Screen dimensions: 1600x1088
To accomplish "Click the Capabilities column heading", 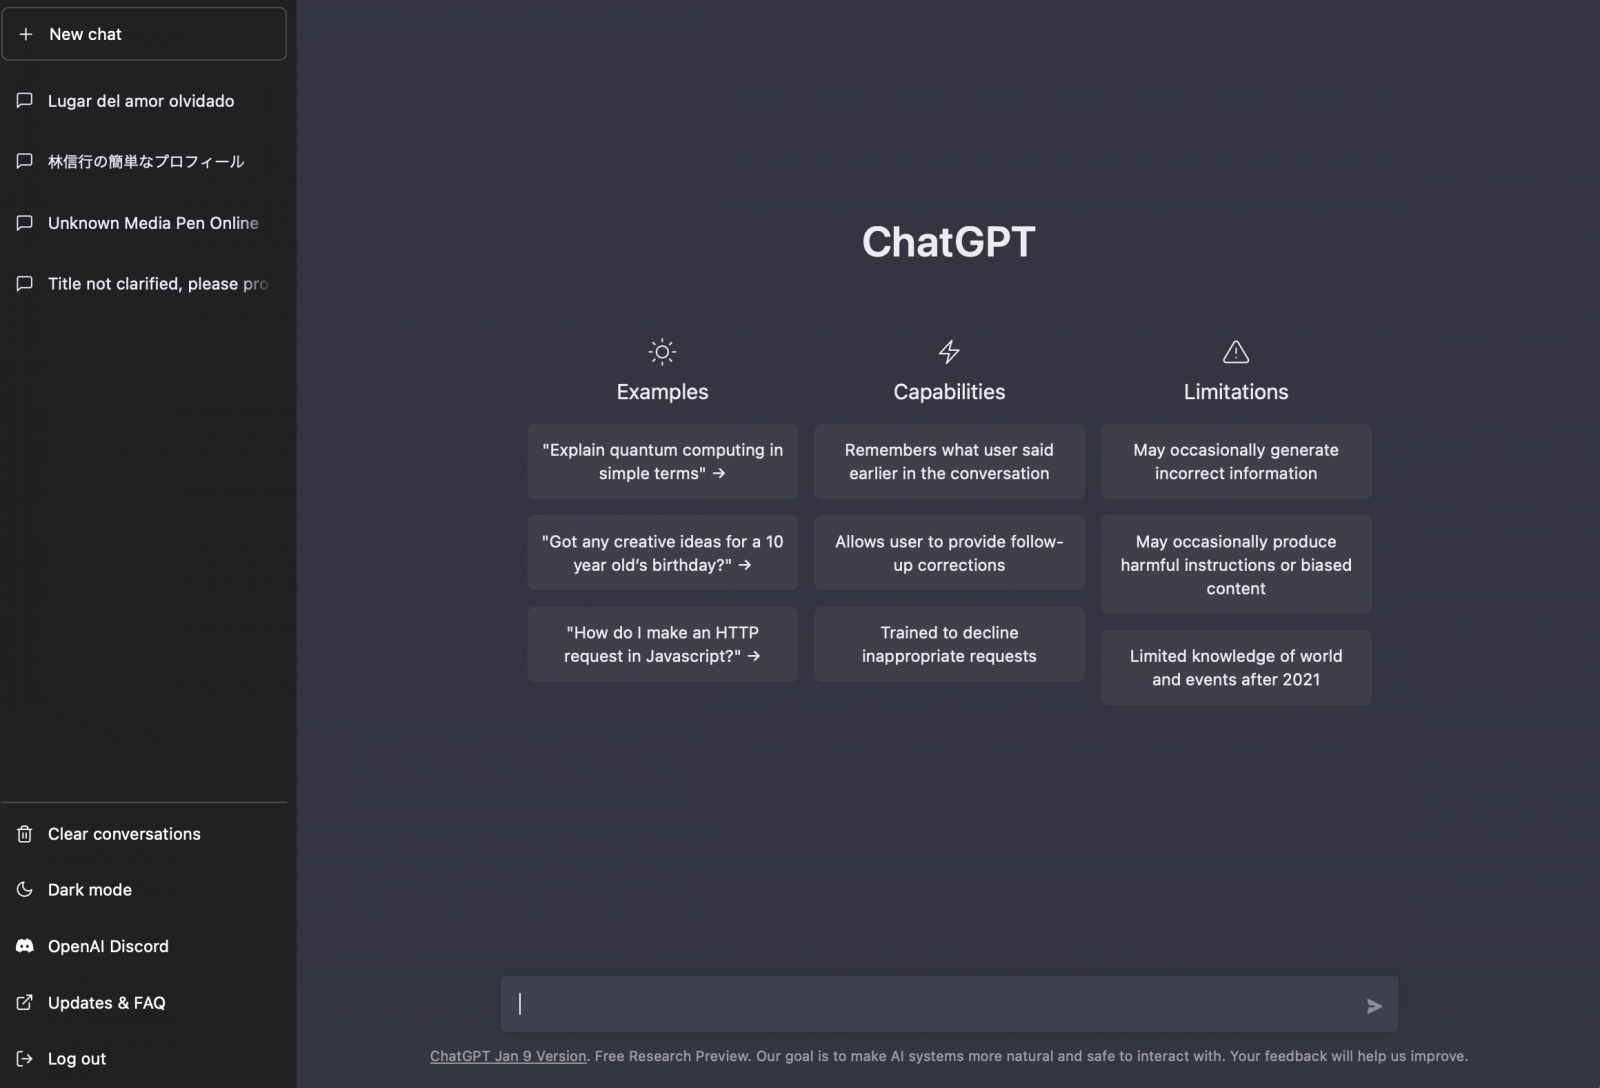I will click(949, 392).
